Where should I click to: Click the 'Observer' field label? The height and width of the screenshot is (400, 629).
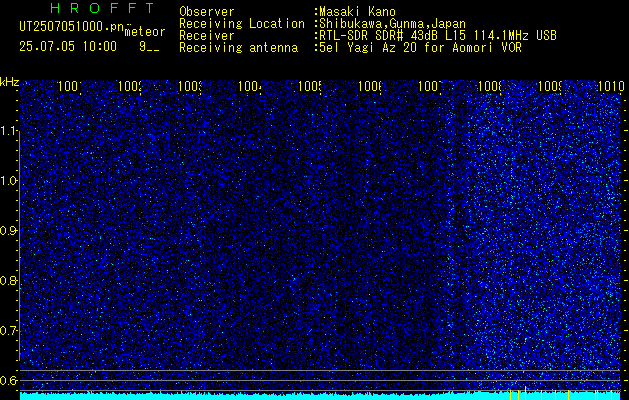tap(207, 12)
